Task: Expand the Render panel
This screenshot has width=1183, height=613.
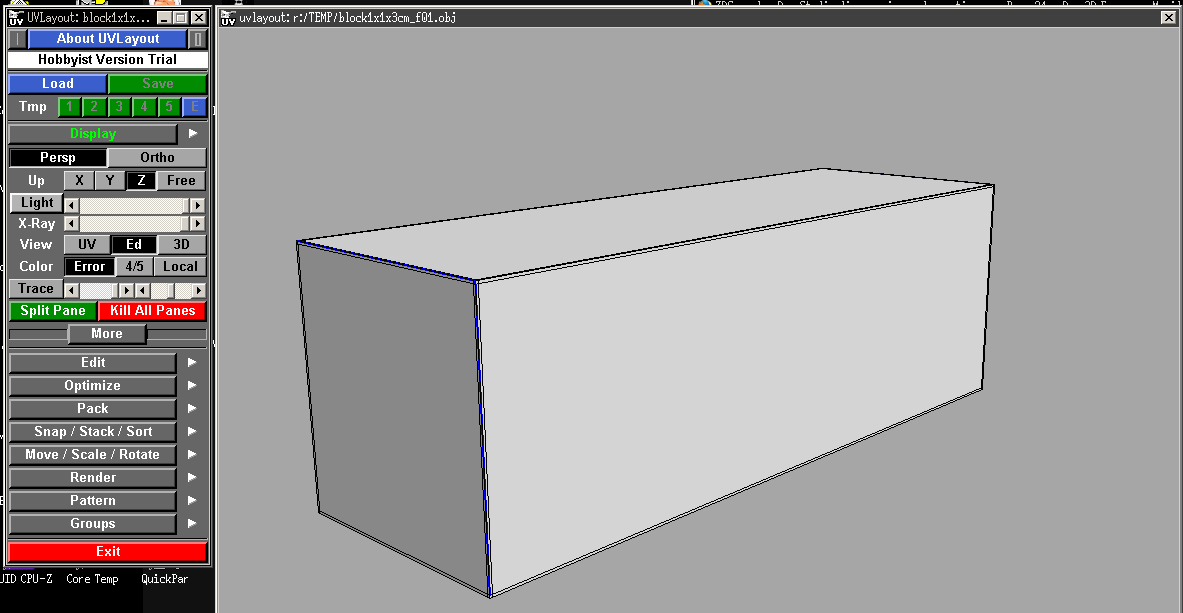Action: pos(93,478)
